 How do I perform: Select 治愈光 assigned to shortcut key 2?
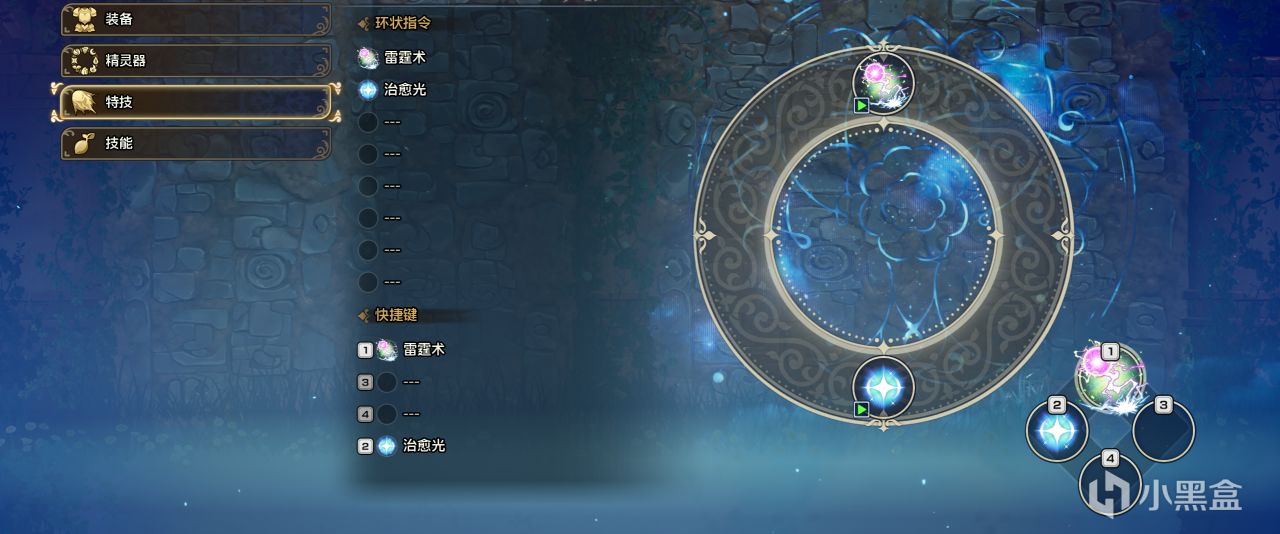[x=401, y=446]
